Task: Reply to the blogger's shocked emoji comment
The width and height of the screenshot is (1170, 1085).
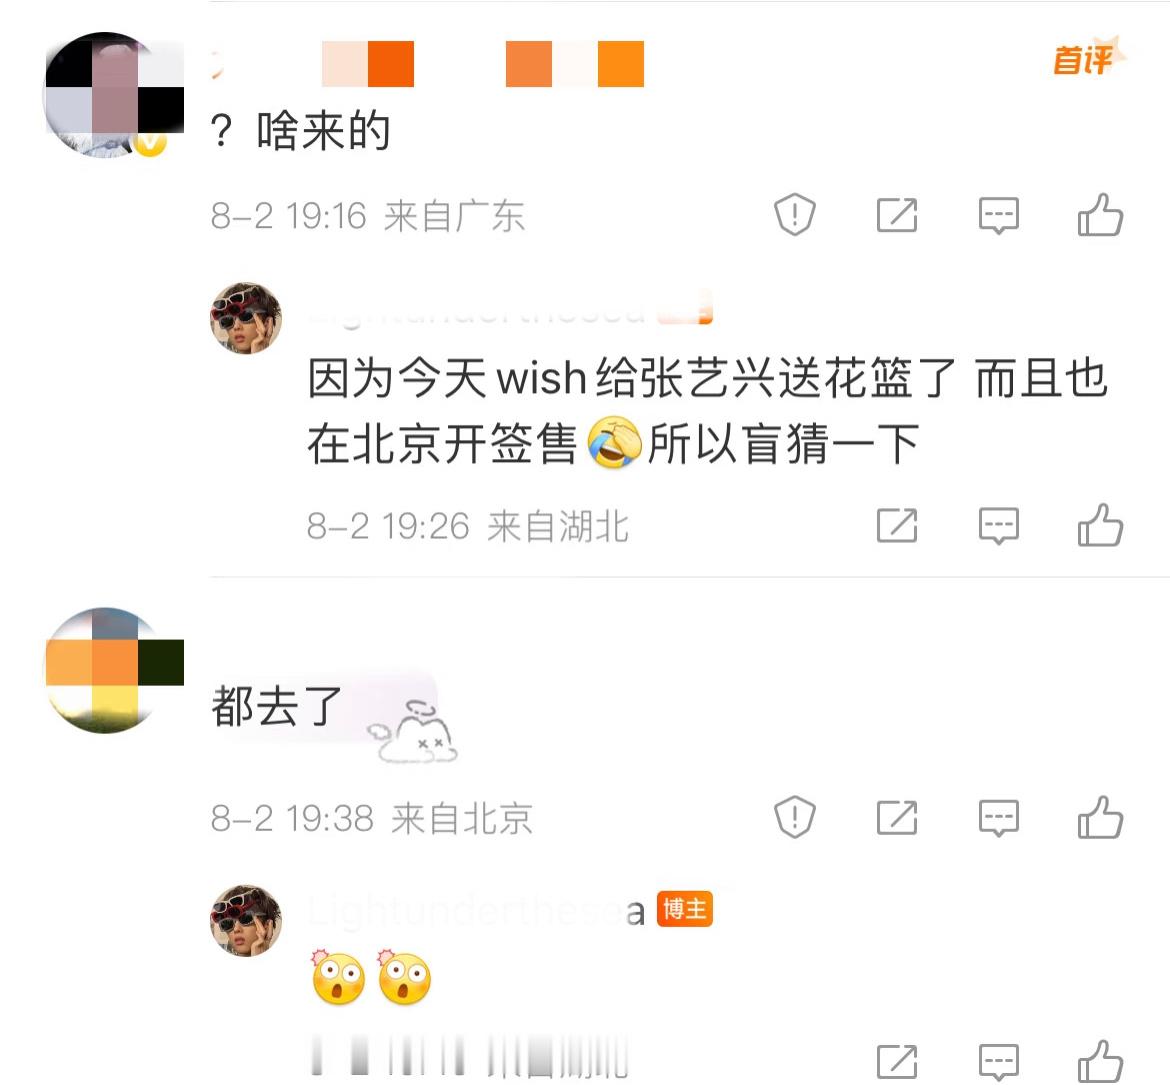Action: pos(998,1061)
